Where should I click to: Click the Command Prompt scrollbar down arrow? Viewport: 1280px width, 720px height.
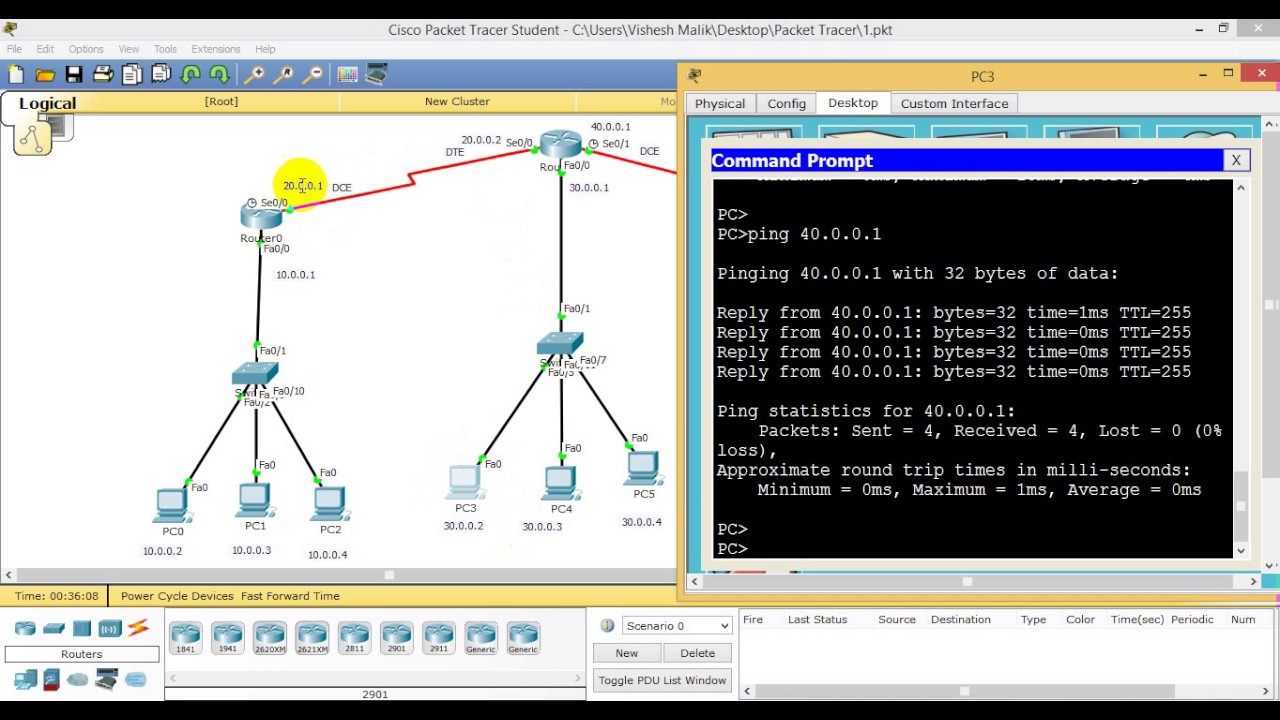(x=1241, y=550)
